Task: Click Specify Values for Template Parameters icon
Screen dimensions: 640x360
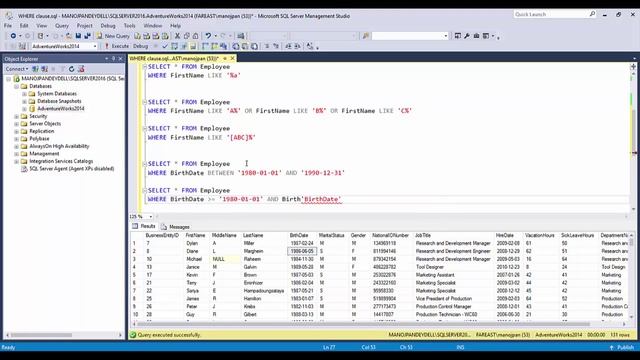Action: [x=310, y=46]
